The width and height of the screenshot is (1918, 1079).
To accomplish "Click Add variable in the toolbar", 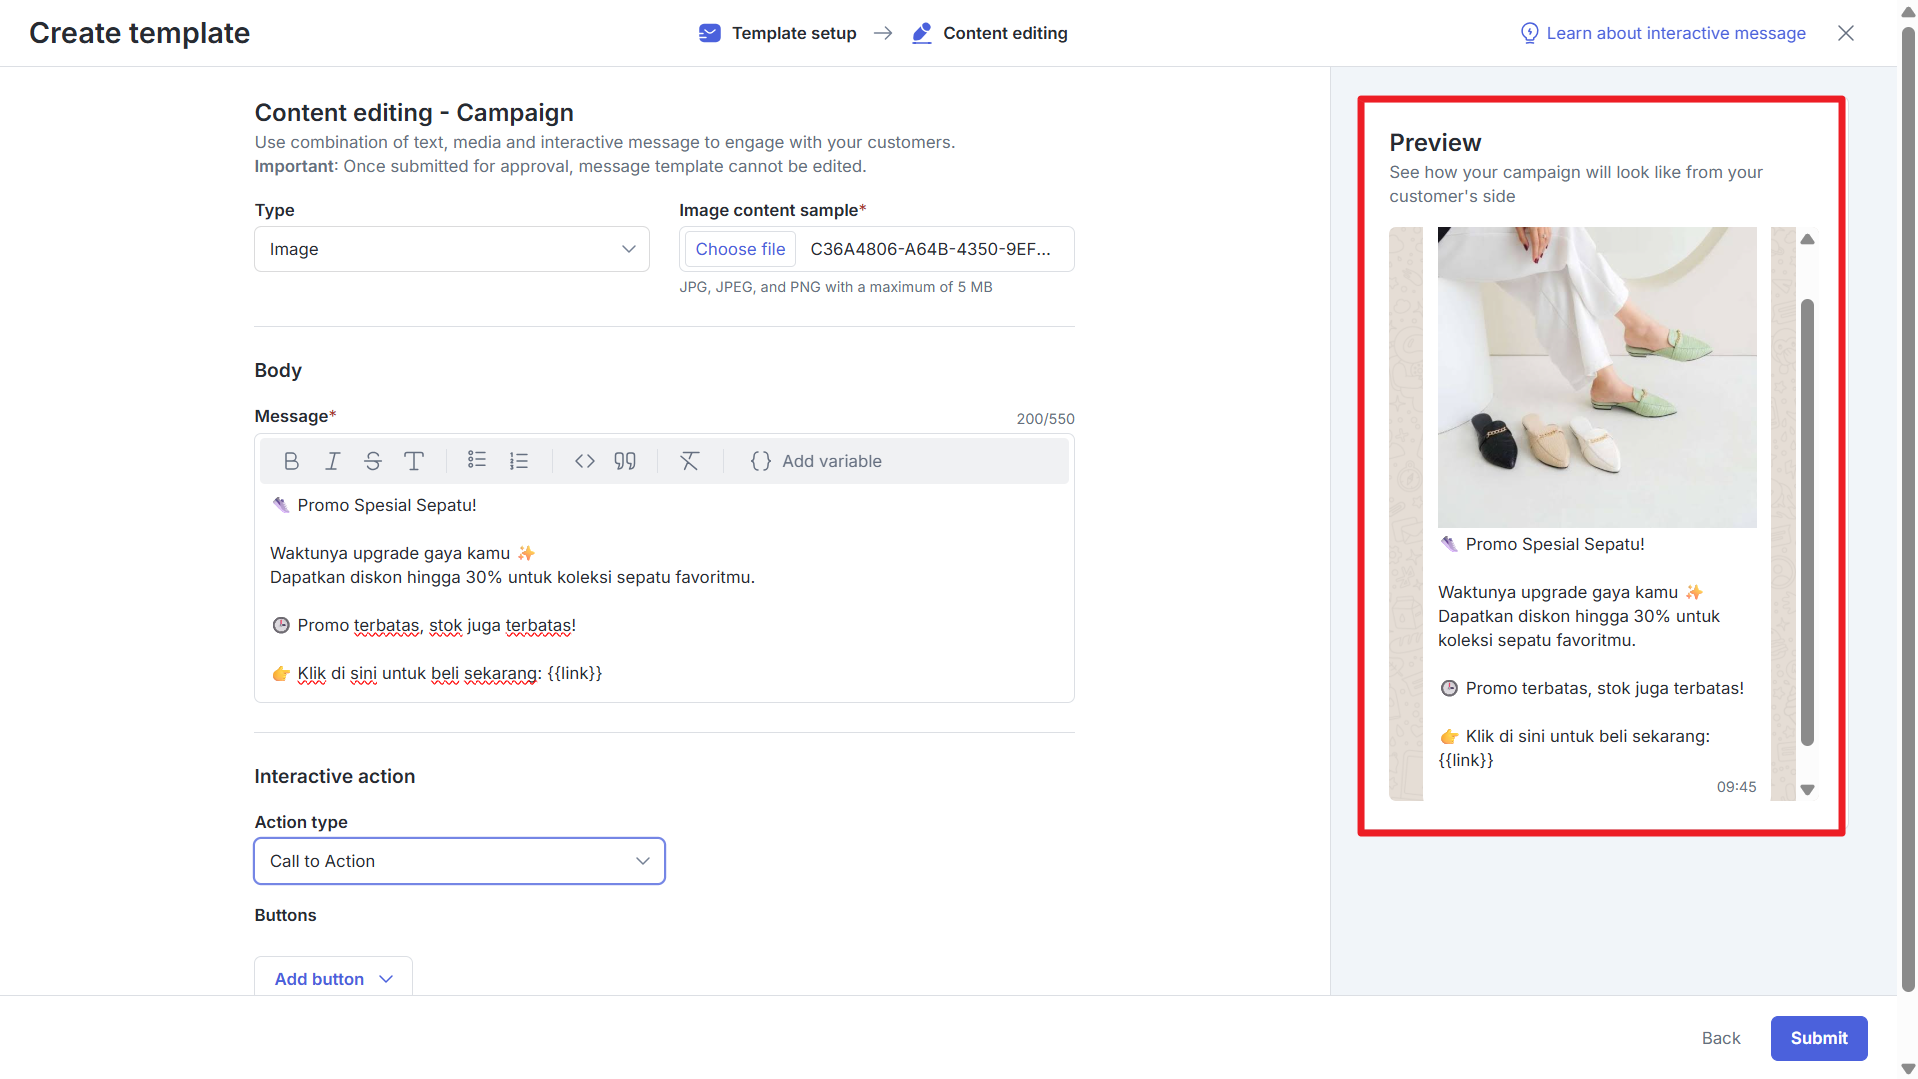I will pyautogui.click(x=816, y=461).
